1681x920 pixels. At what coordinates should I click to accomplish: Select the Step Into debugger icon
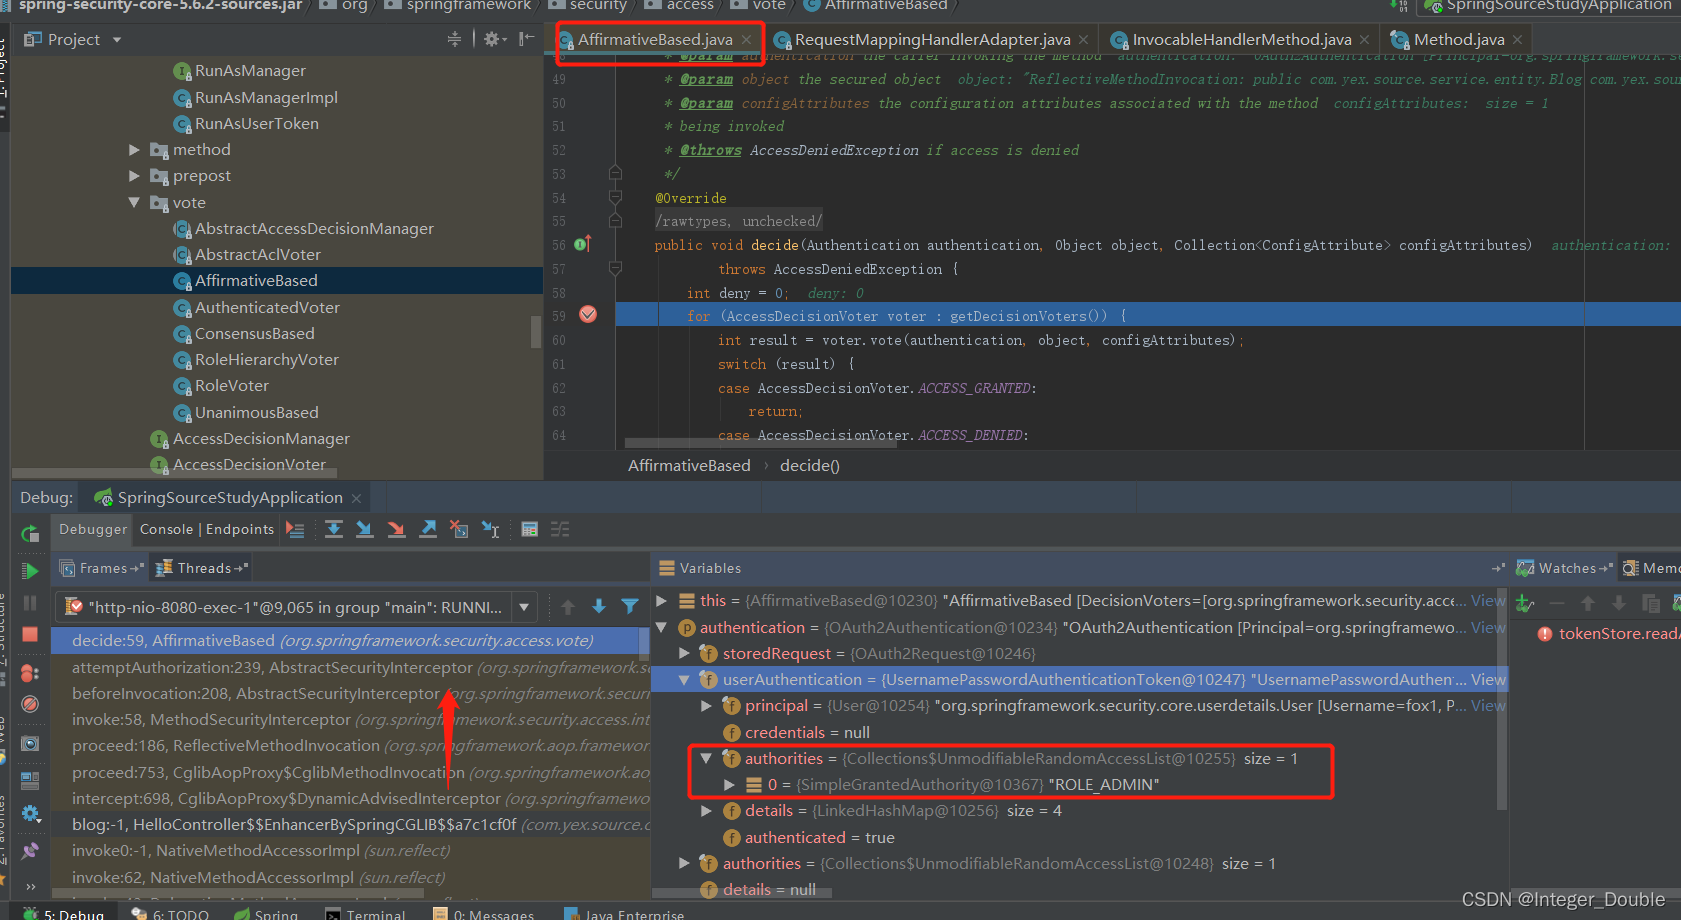point(364,529)
